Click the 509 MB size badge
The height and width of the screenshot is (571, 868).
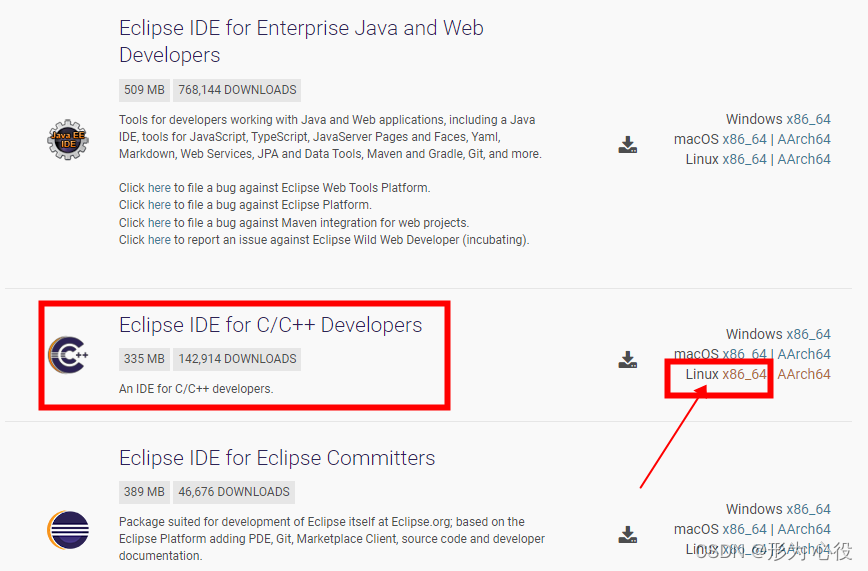coord(144,90)
